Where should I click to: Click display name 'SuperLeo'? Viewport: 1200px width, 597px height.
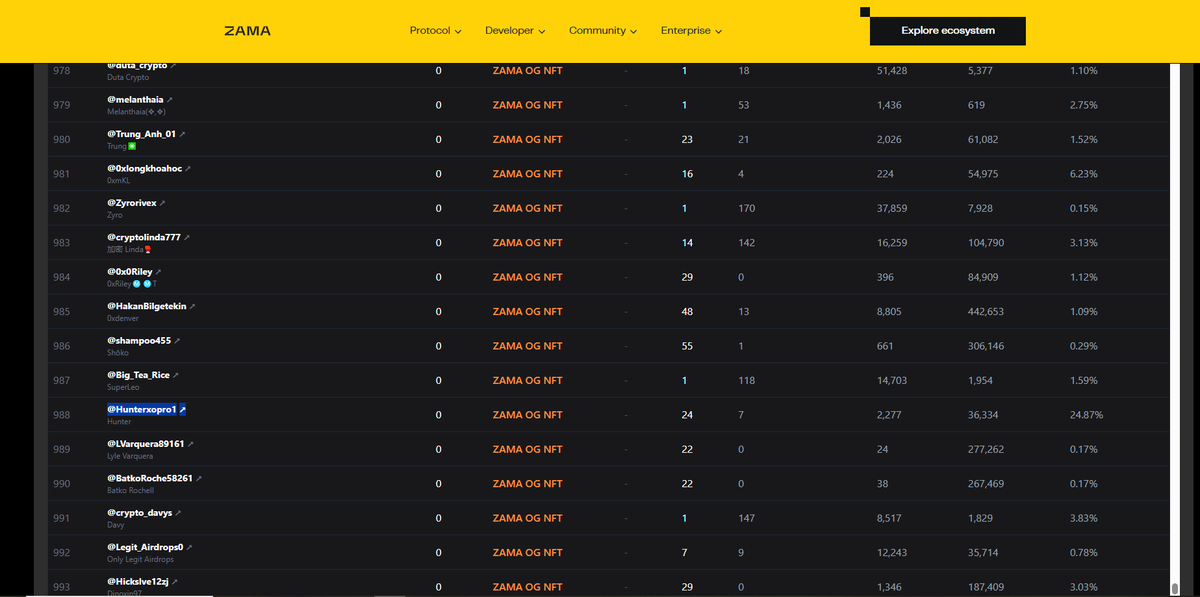click(x=123, y=387)
